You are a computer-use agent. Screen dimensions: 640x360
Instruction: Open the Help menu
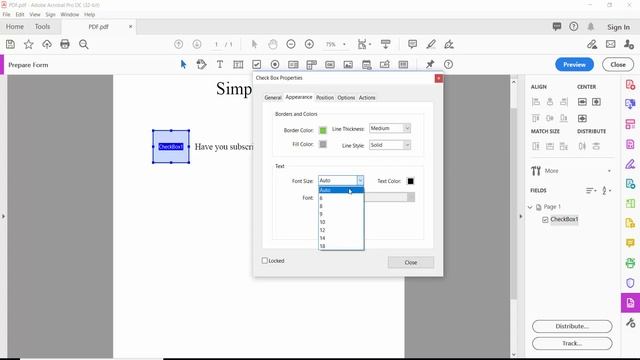89,14
